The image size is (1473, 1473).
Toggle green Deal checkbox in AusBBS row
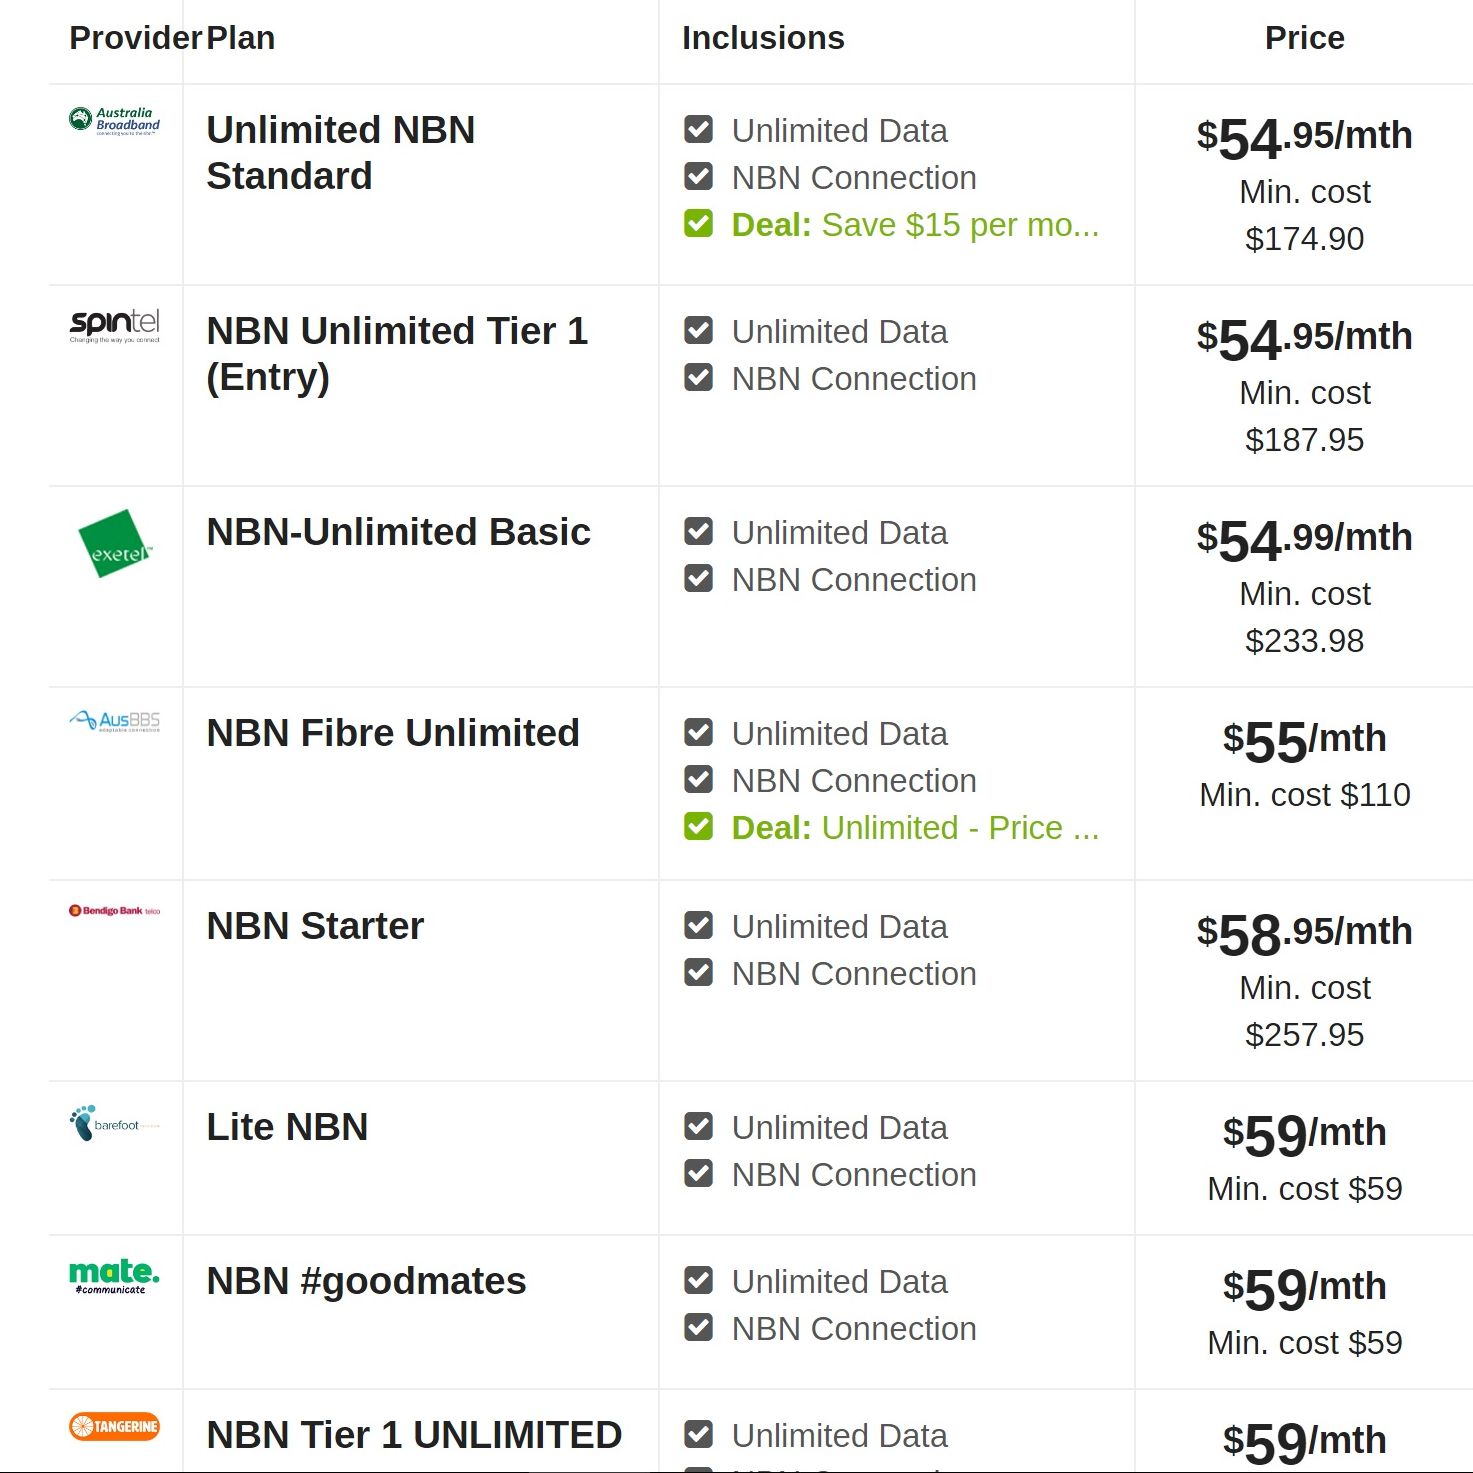(x=699, y=827)
